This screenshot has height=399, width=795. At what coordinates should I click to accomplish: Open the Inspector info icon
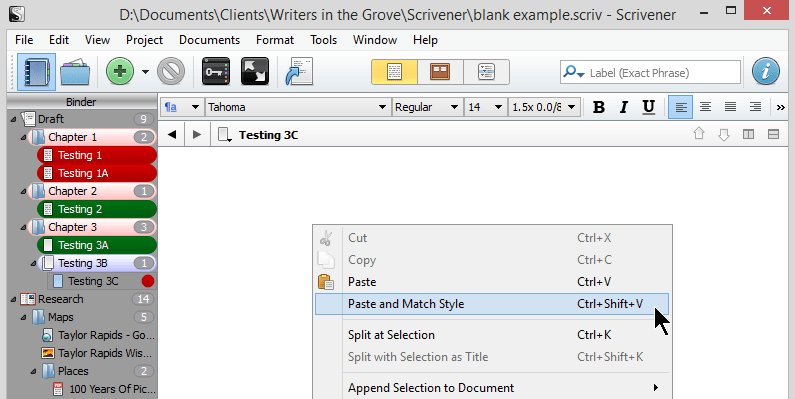[x=766, y=71]
